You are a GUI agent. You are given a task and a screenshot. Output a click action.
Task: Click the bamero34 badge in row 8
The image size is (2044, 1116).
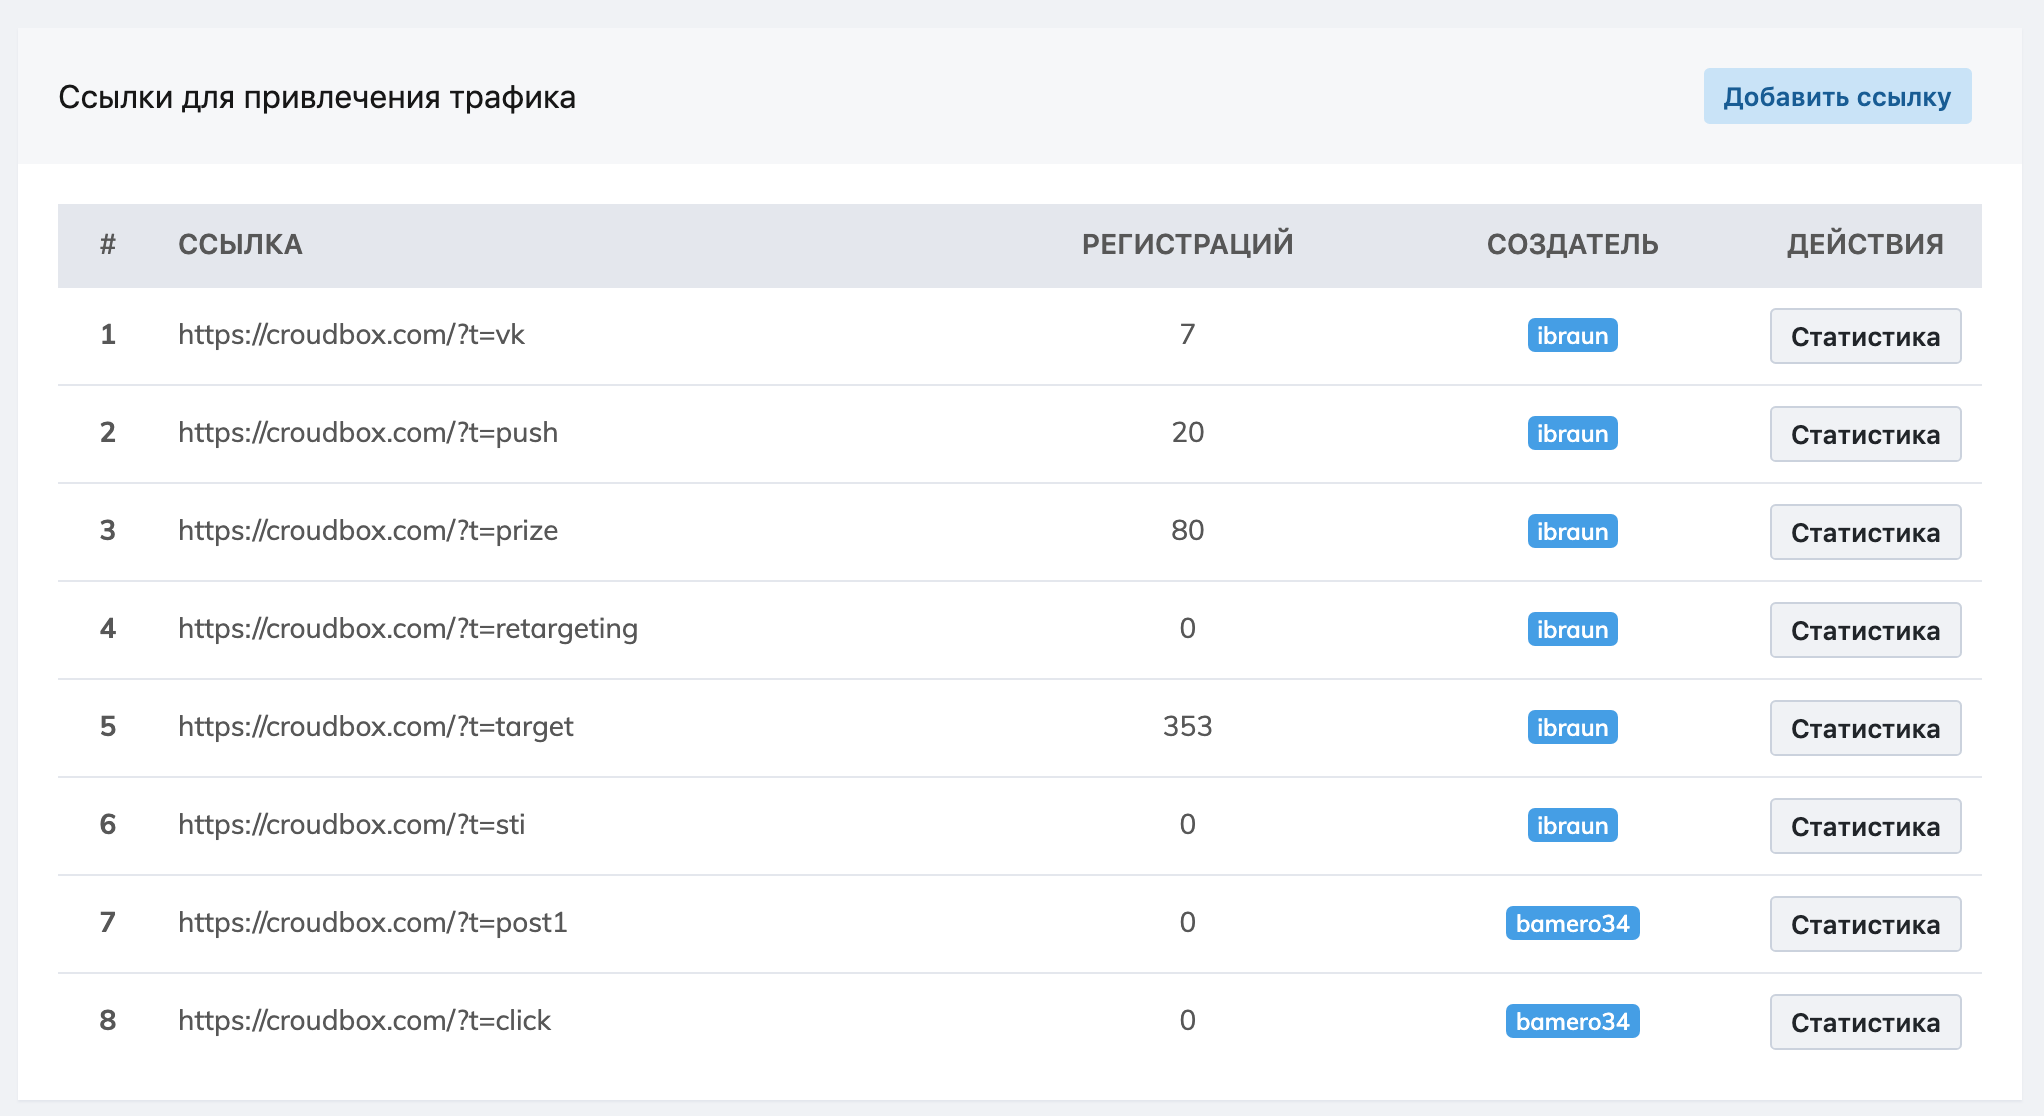click(x=1572, y=1021)
